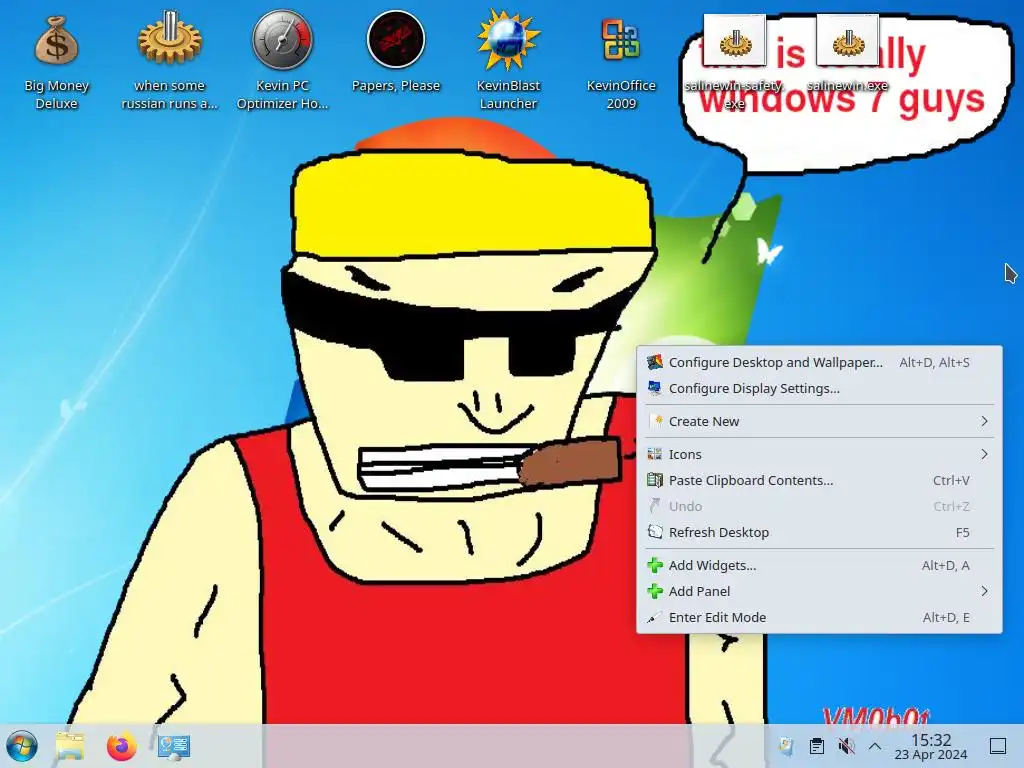Click the muted volume tray icon
This screenshot has width=1024, height=768.
click(x=846, y=746)
